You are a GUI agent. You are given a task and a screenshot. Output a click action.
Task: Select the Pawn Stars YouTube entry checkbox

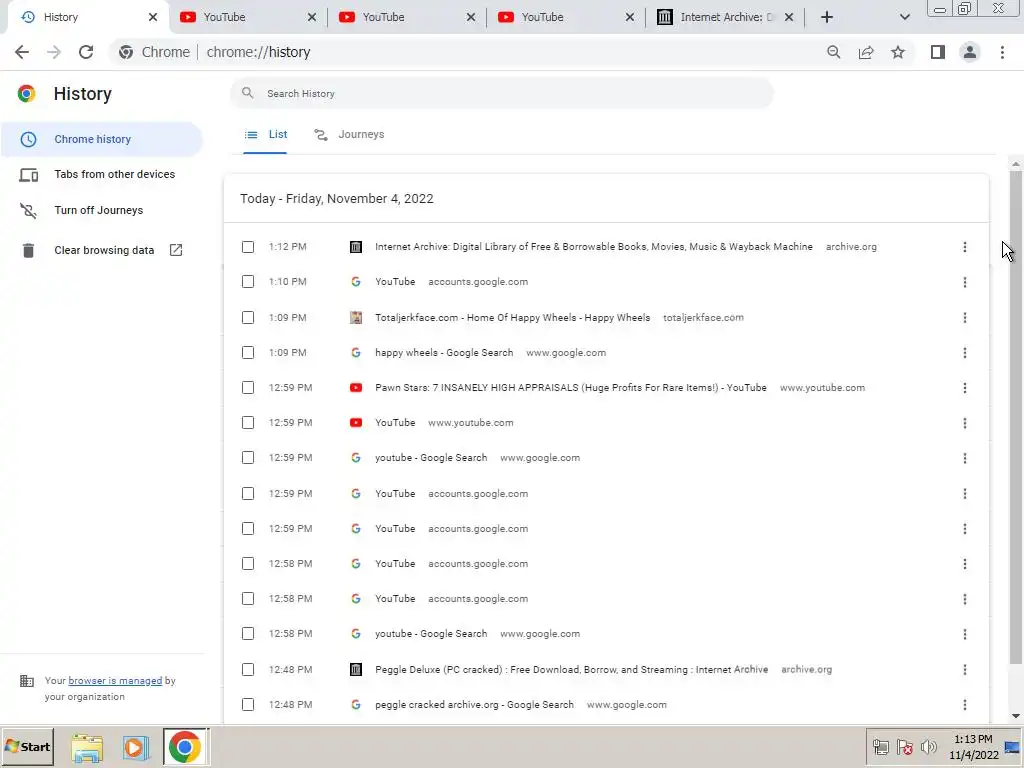(x=248, y=388)
